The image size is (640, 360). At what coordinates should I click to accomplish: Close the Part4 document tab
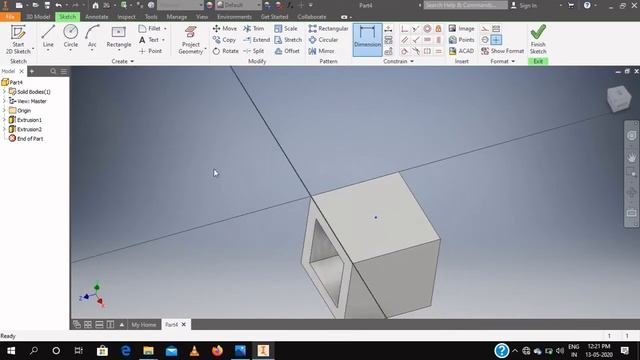[x=184, y=324]
